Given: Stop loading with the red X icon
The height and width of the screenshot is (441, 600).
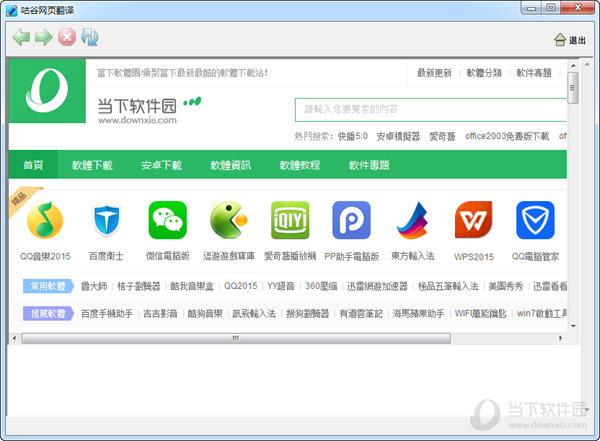Looking at the screenshot, I should coord(67,37).
